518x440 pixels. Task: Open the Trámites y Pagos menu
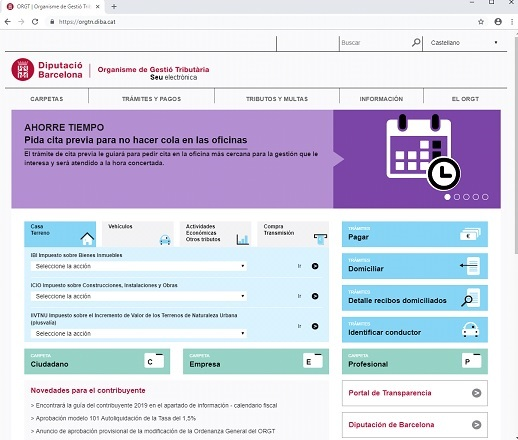[x=151, y=99]
